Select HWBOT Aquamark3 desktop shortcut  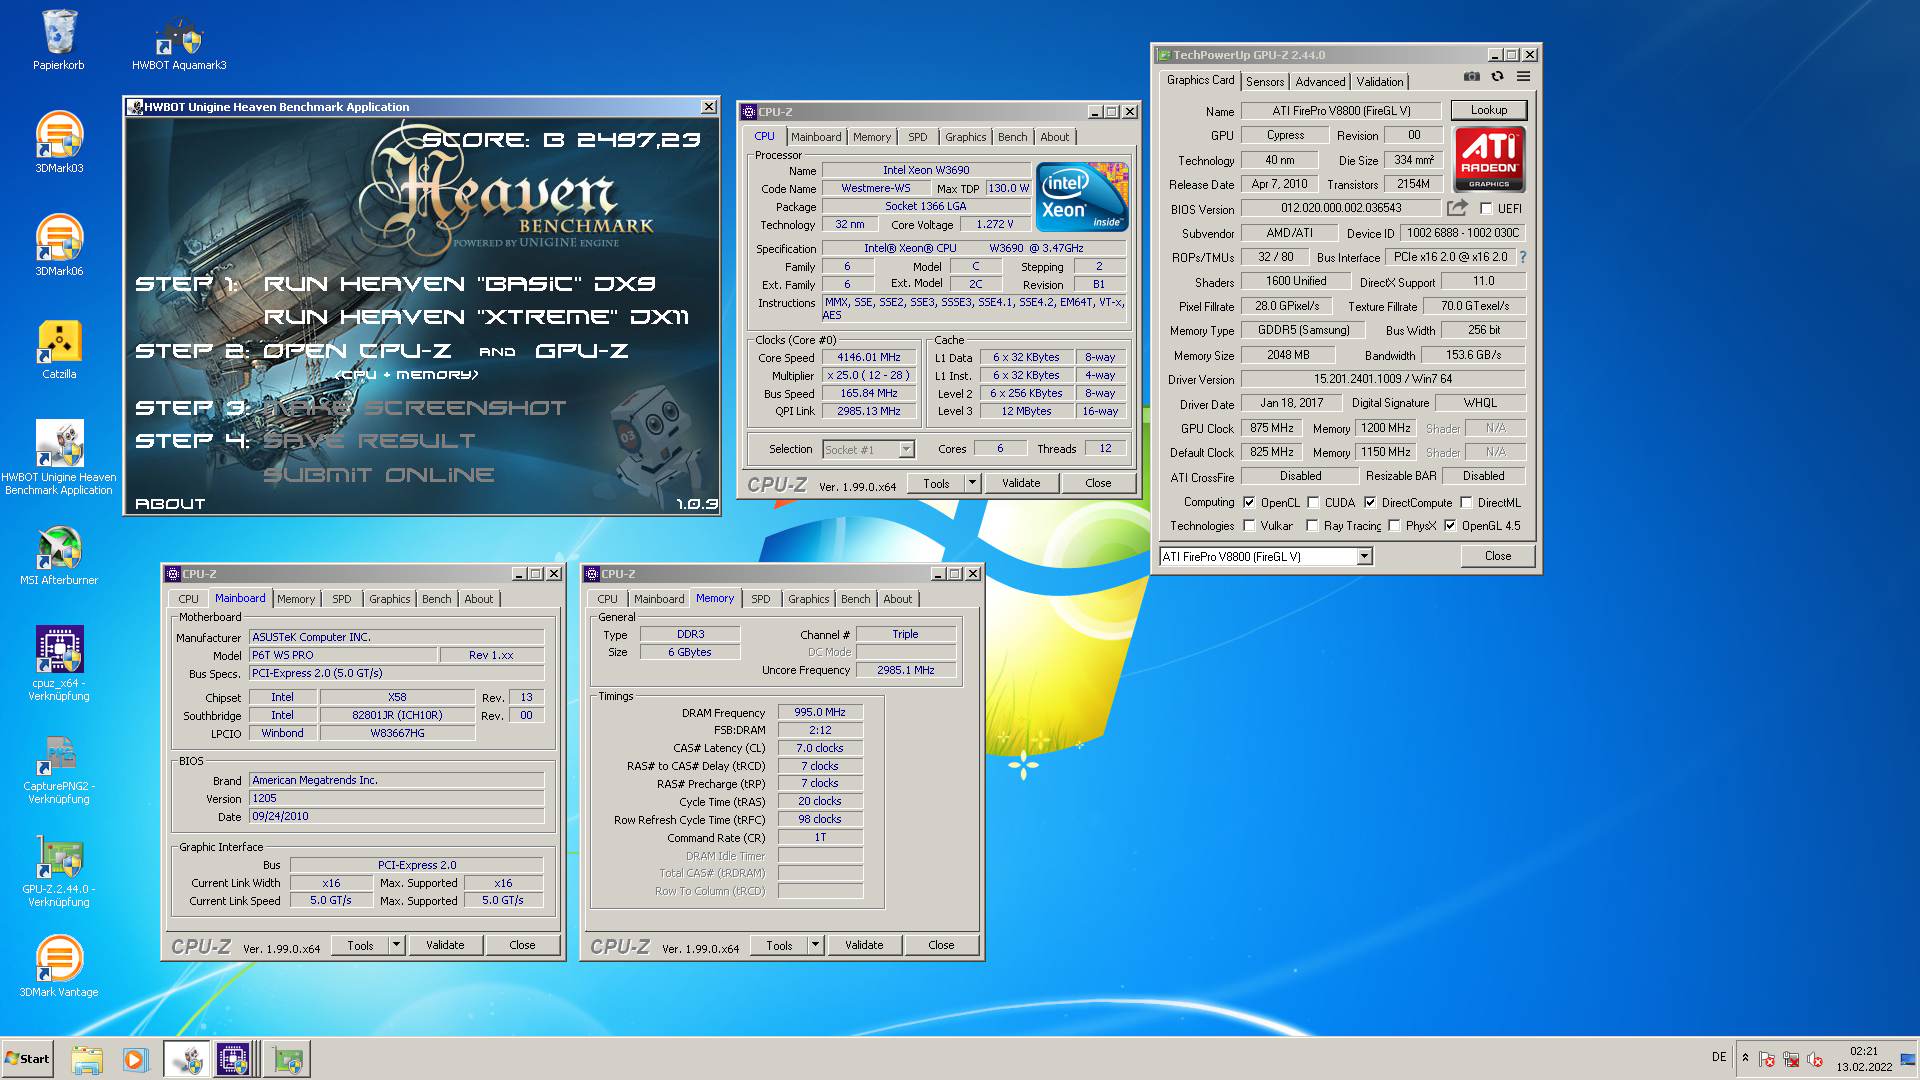coord(179,45)
